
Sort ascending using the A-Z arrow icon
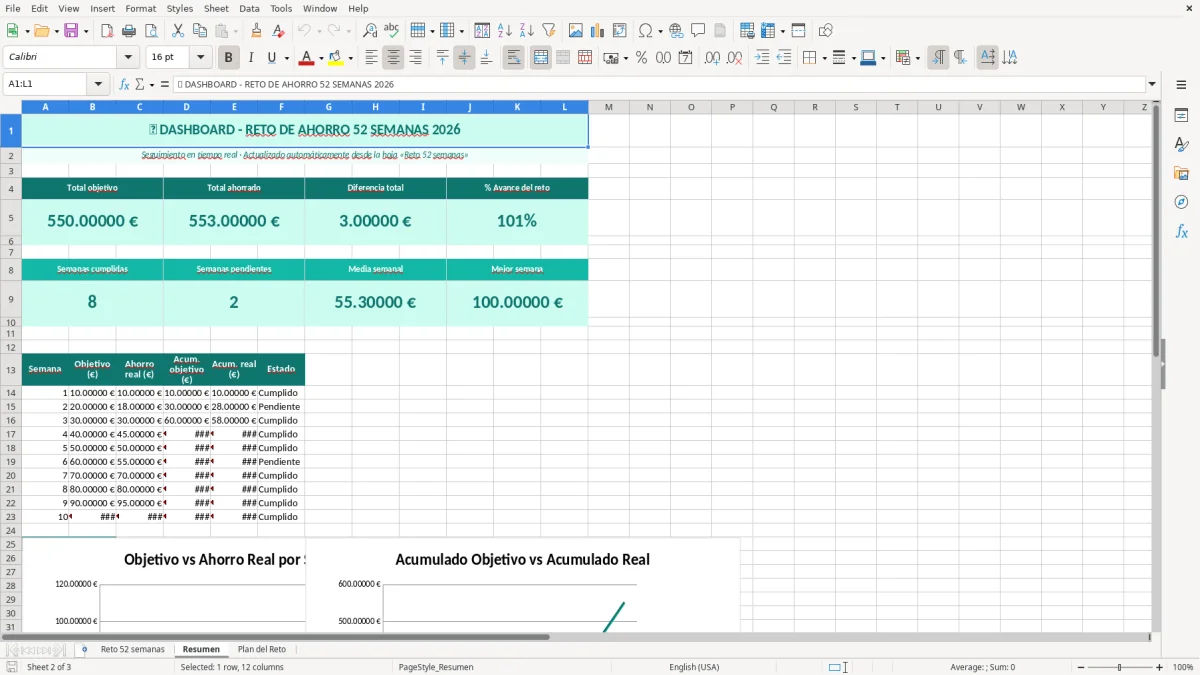coord(505,31)
